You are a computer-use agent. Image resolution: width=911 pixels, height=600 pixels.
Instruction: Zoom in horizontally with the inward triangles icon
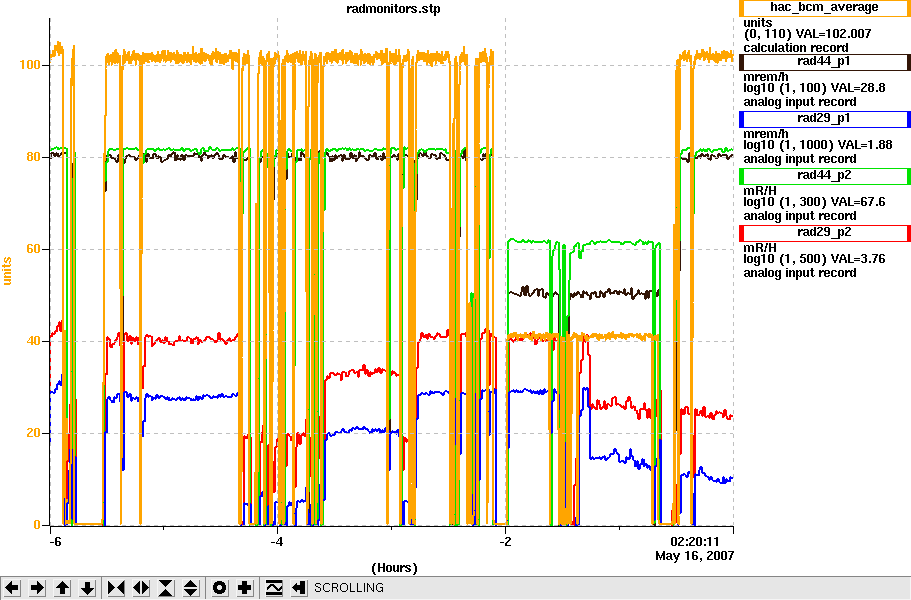pos(116,588)
